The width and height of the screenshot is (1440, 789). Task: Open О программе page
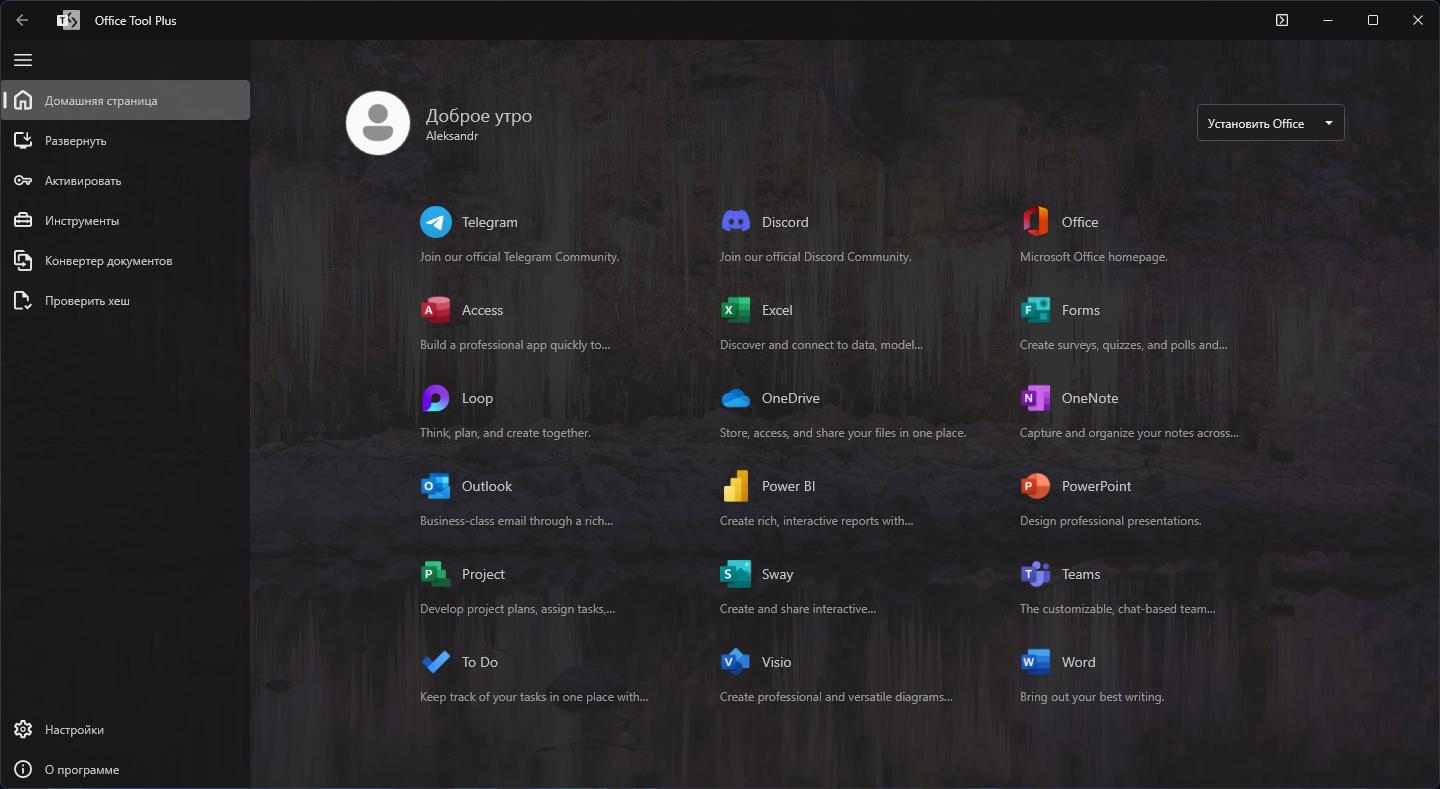pos(126,770)
